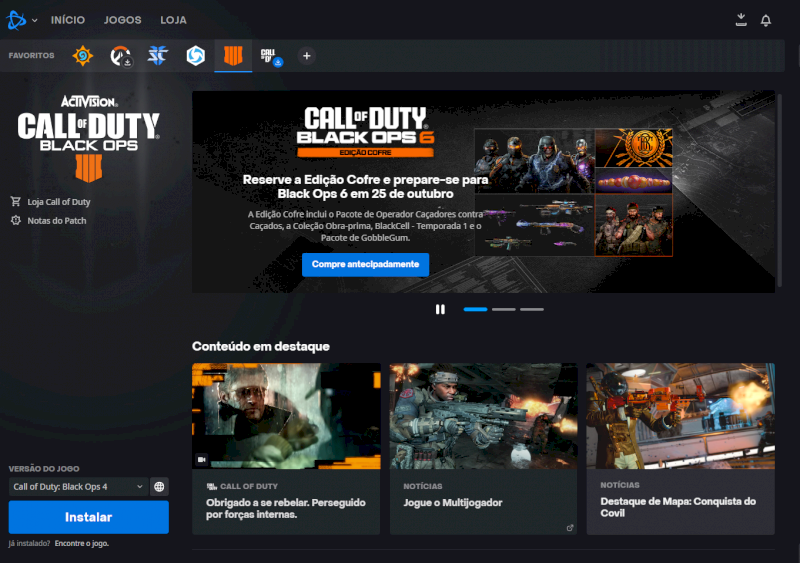800x563 pixels.
Task: Open notifications bell icon
Action: tap(766, 20)
